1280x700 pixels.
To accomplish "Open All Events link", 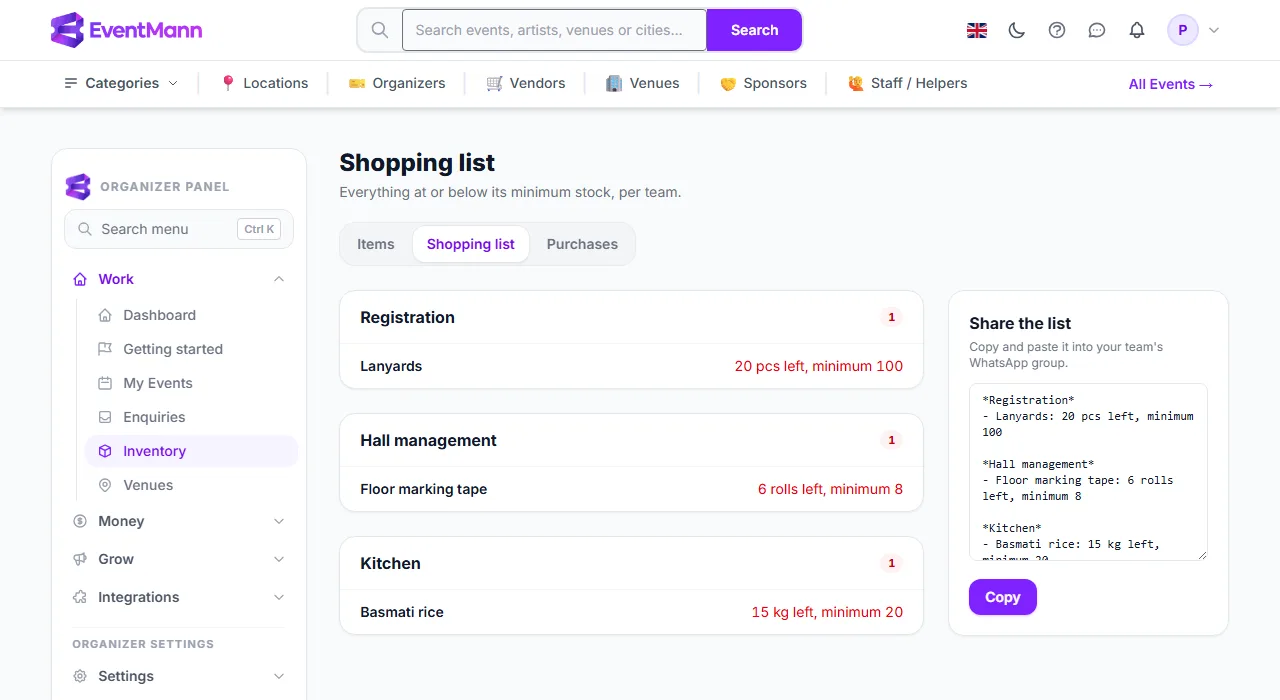I will pyautogui.click(x=1171, y=84).
